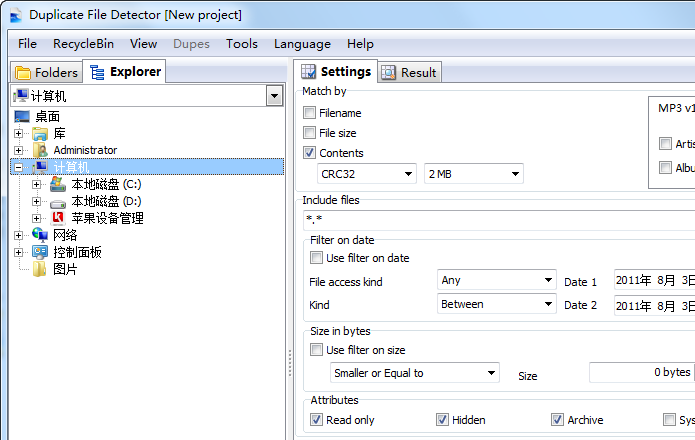Uncheck the Hidden attribute
This screenshot has height=440, width=695.
click(x=442, y=419)
